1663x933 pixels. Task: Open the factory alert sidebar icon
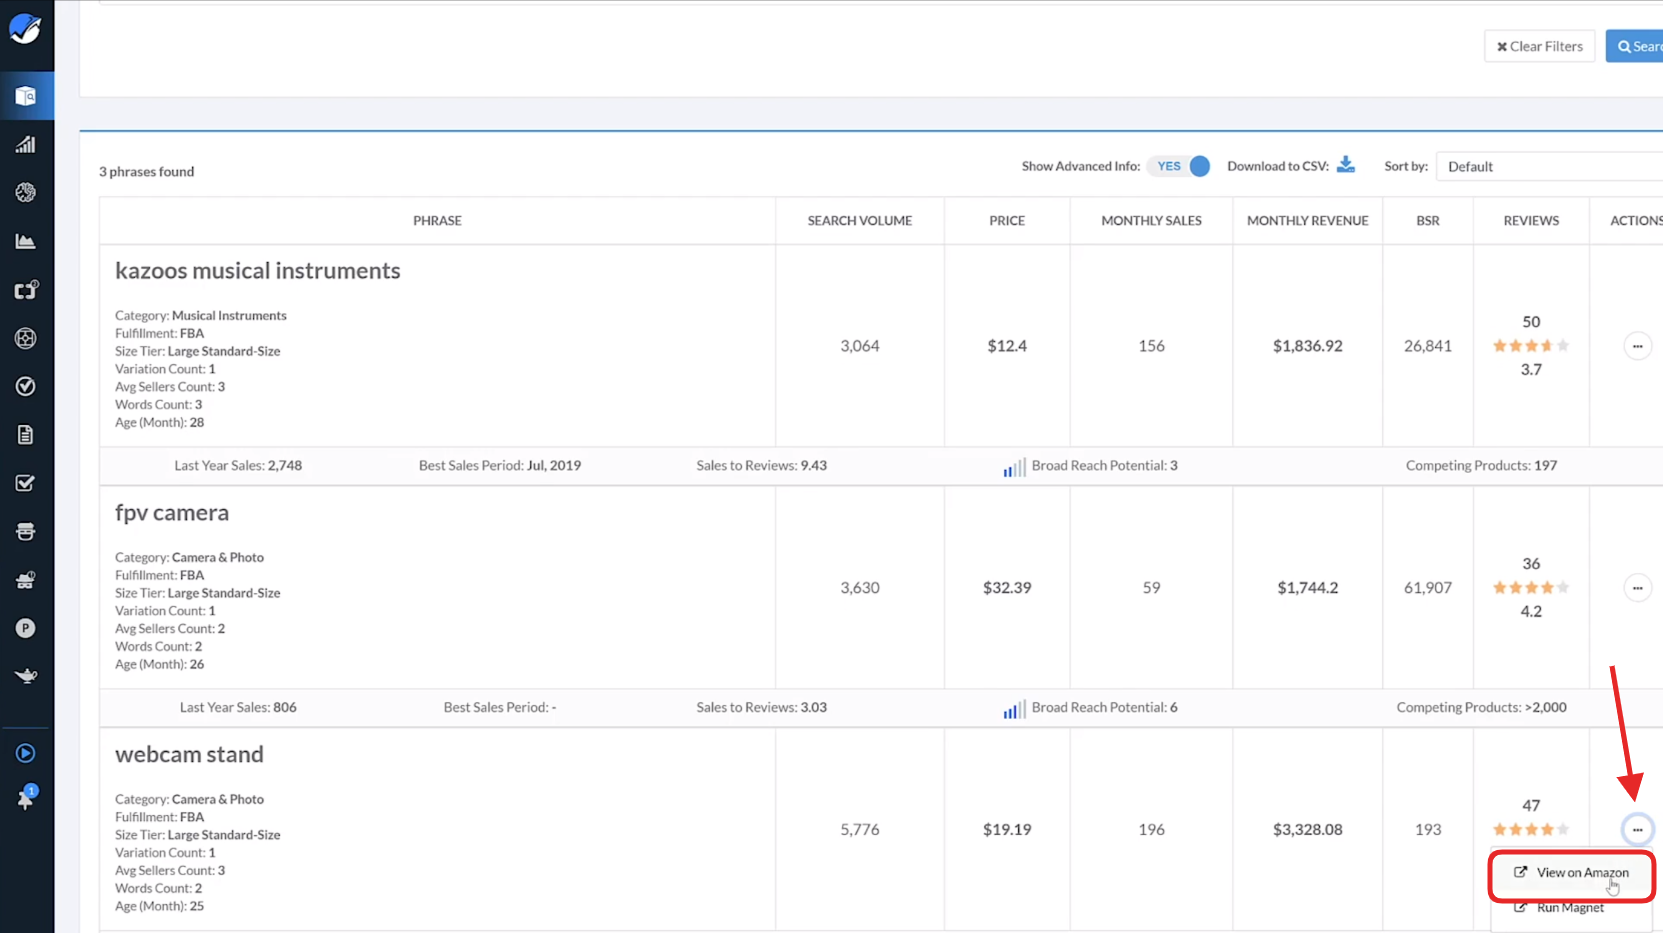coord(26,580)
